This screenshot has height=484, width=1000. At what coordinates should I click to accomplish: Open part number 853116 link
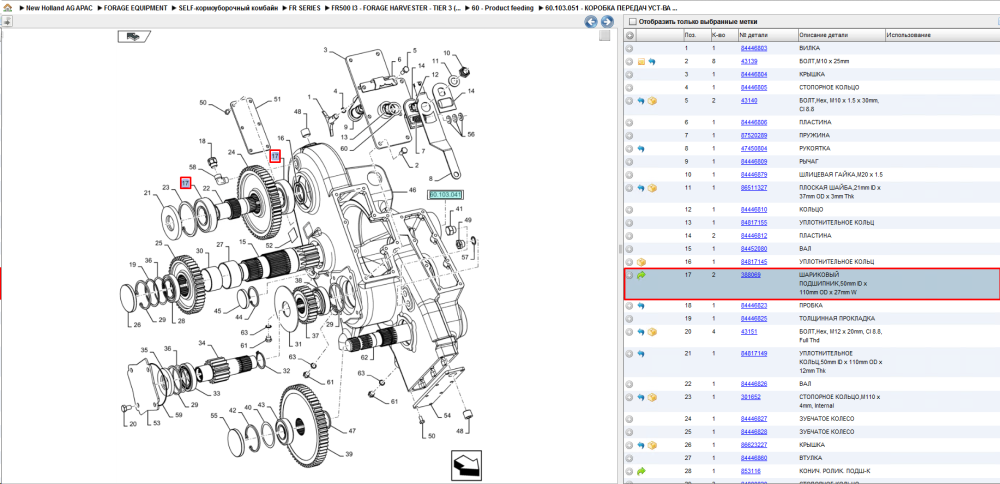point(750,471)
